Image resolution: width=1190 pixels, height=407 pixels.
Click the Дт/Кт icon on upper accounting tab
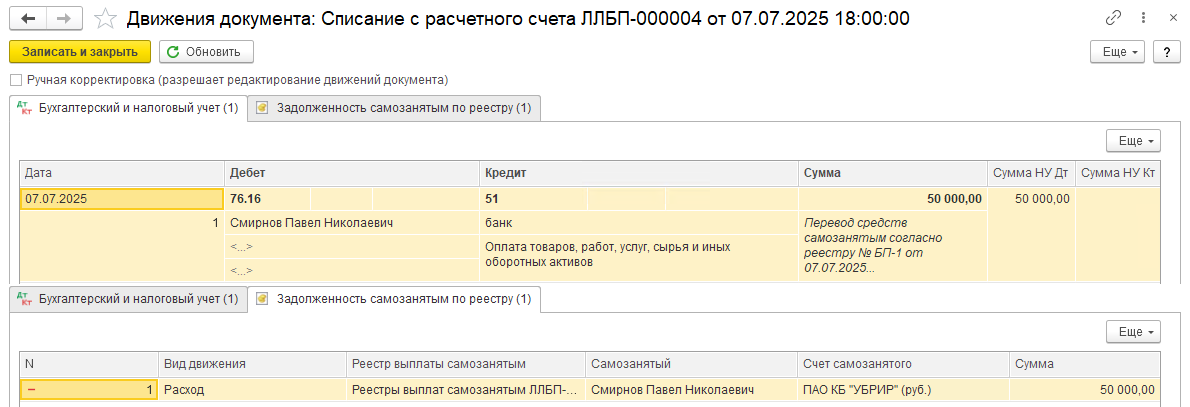[24, 109]
